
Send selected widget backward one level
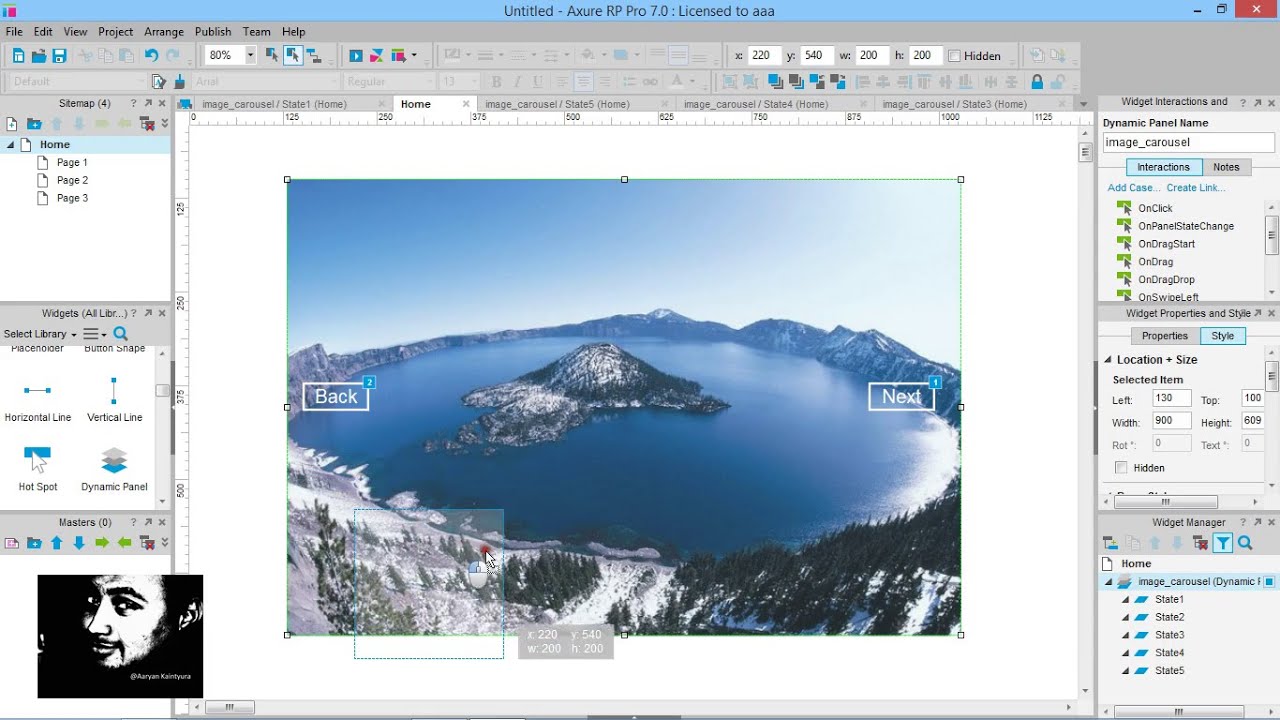(x=838, y=82)
